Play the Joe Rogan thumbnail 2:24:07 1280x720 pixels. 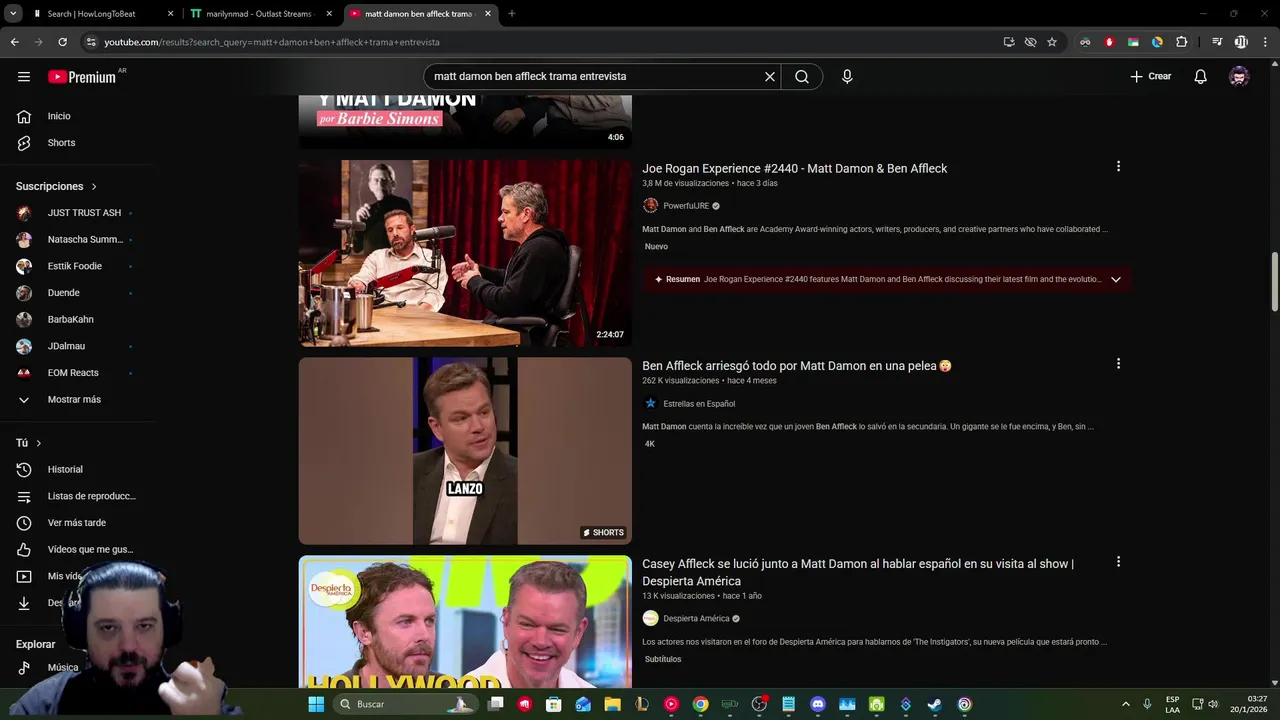click(x=465, y=253)
